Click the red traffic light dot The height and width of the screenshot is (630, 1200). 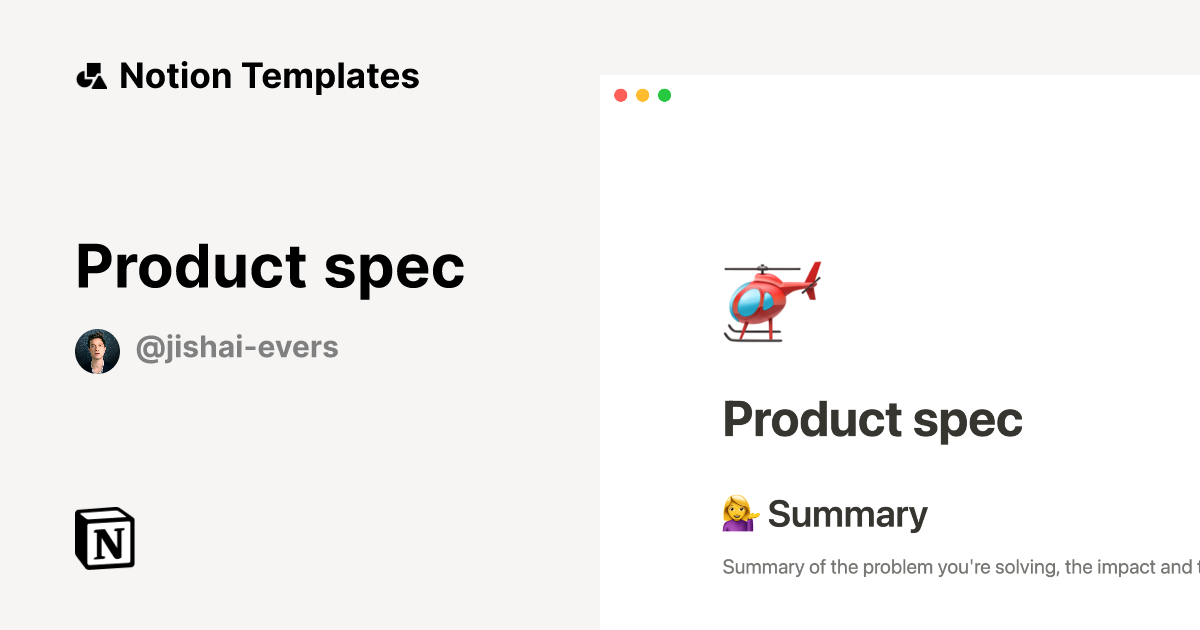pos(621,95)
